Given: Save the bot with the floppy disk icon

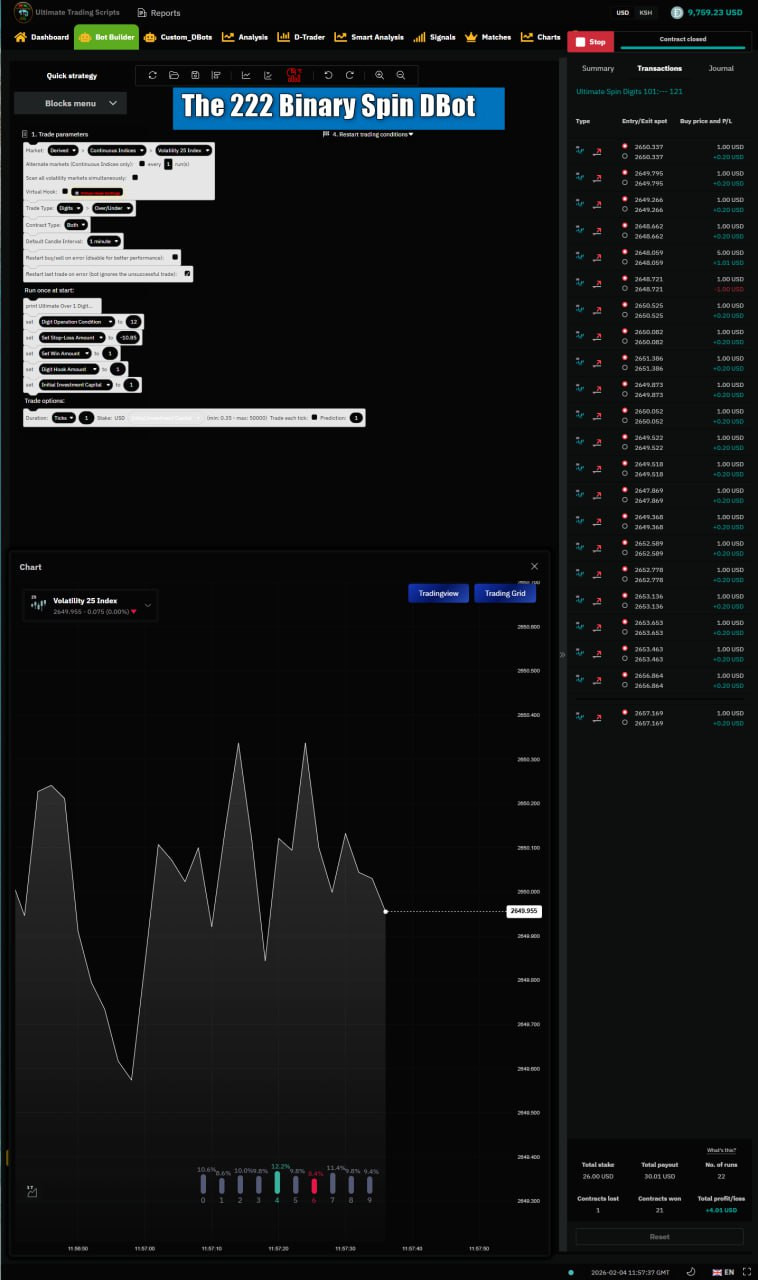Looking at the screenshot, I should [195, 75].
